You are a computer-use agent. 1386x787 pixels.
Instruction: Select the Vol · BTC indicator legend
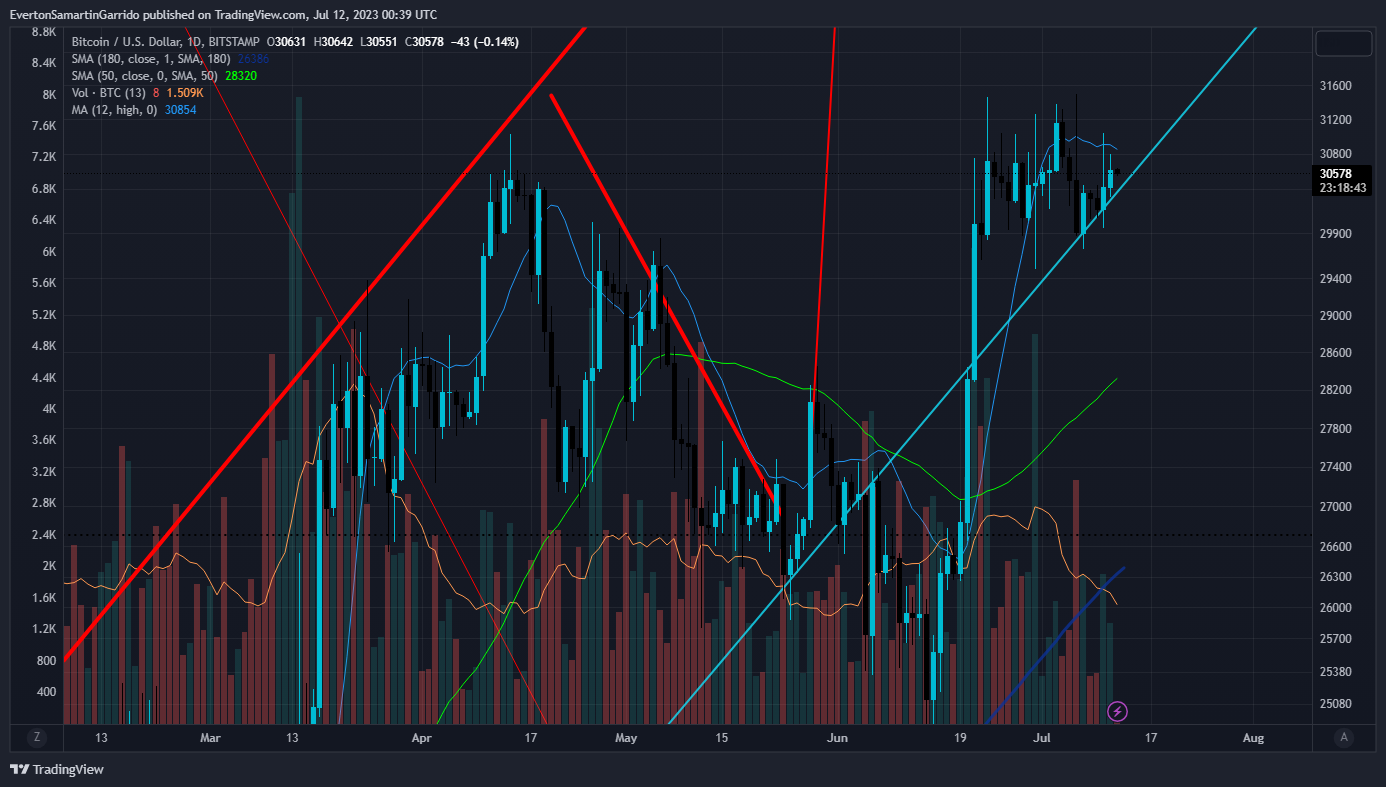(109, 93)
